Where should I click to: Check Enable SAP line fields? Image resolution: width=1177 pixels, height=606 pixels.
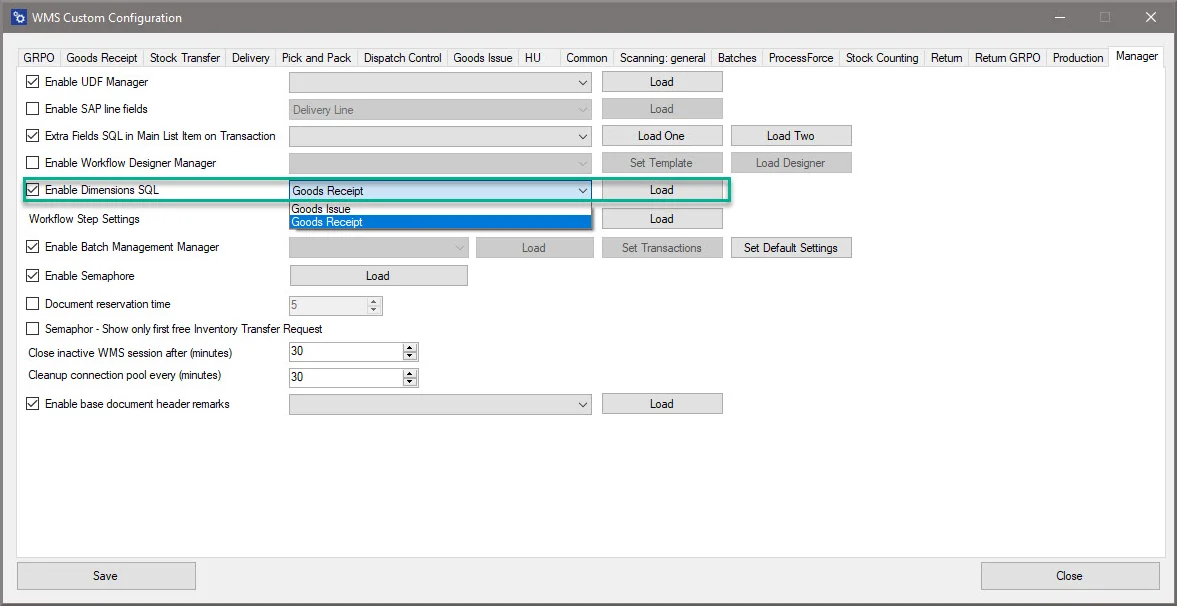click(32, 109)
